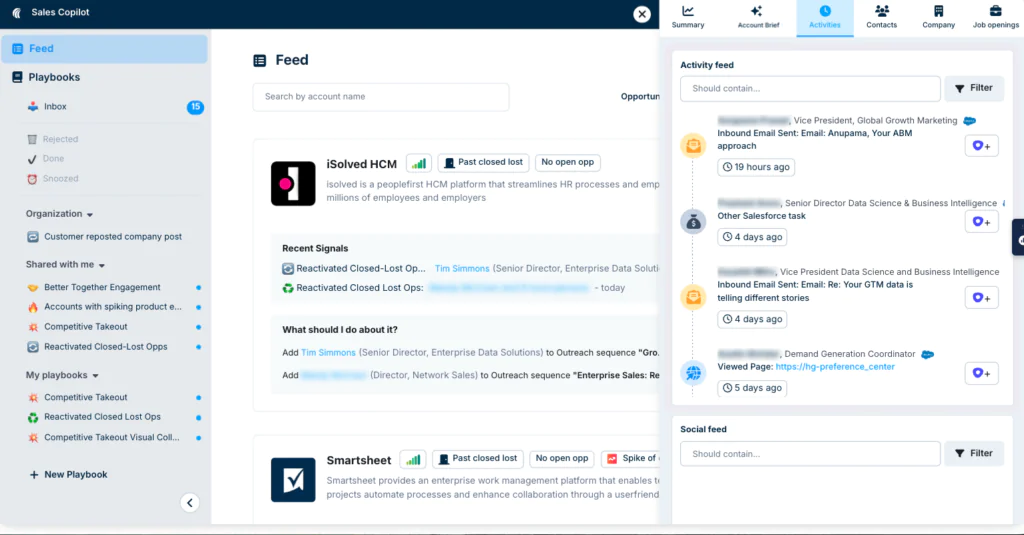1024x535 pixels.
Task: Click the Inbox count badge 15
Action: point(195,106)
